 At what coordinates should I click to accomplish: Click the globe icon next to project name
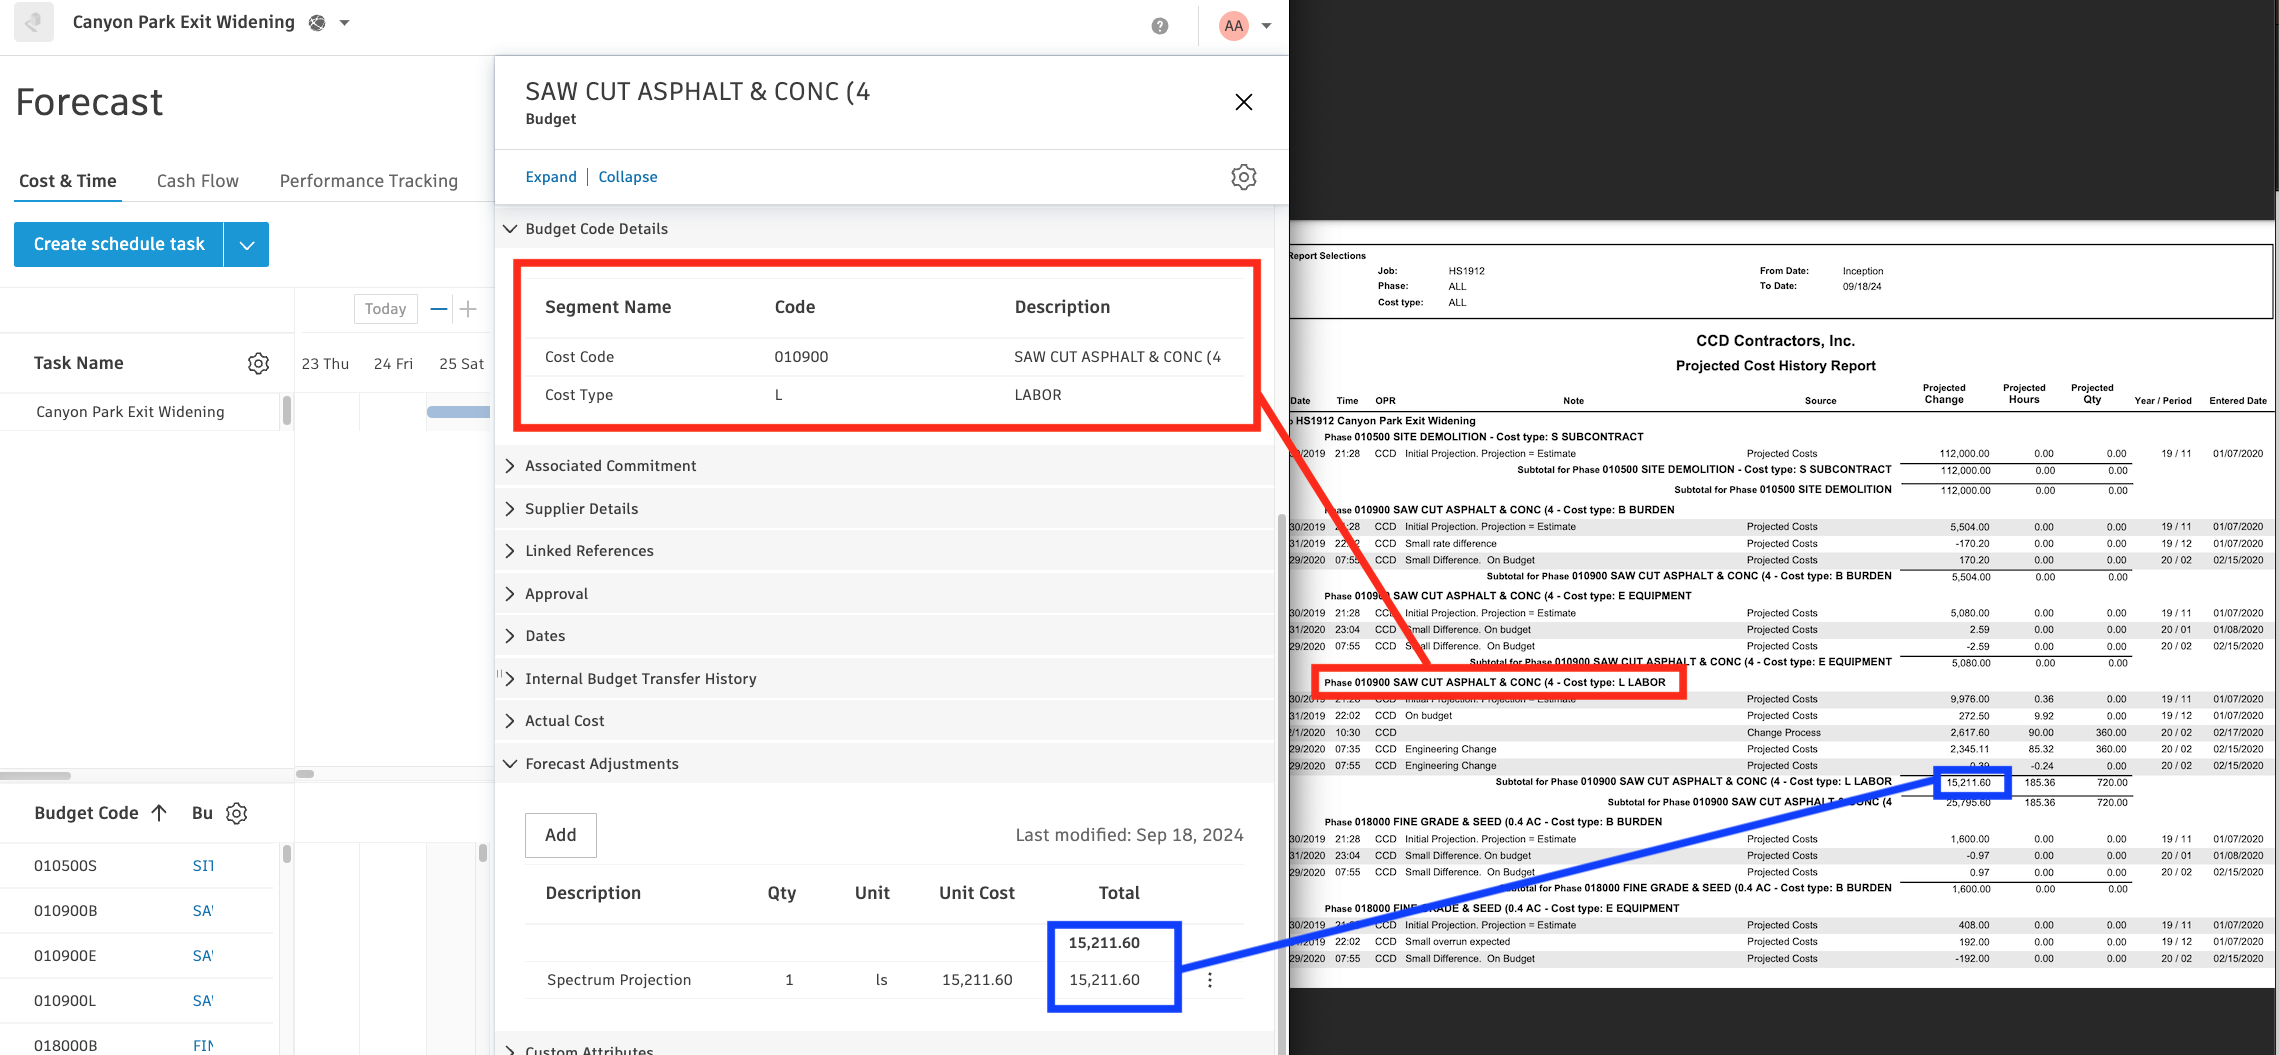317,23
